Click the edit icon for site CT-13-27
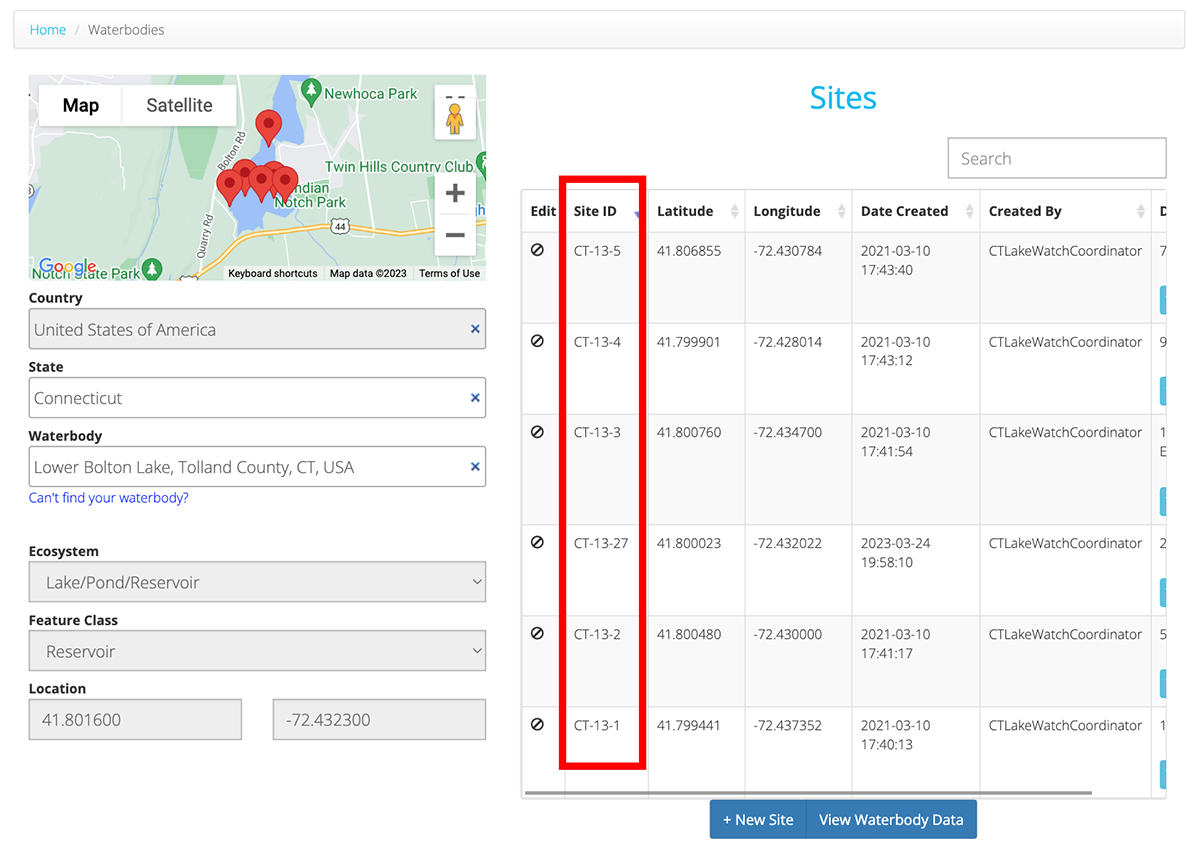The image size is (1200, 858). pos(538,543)
